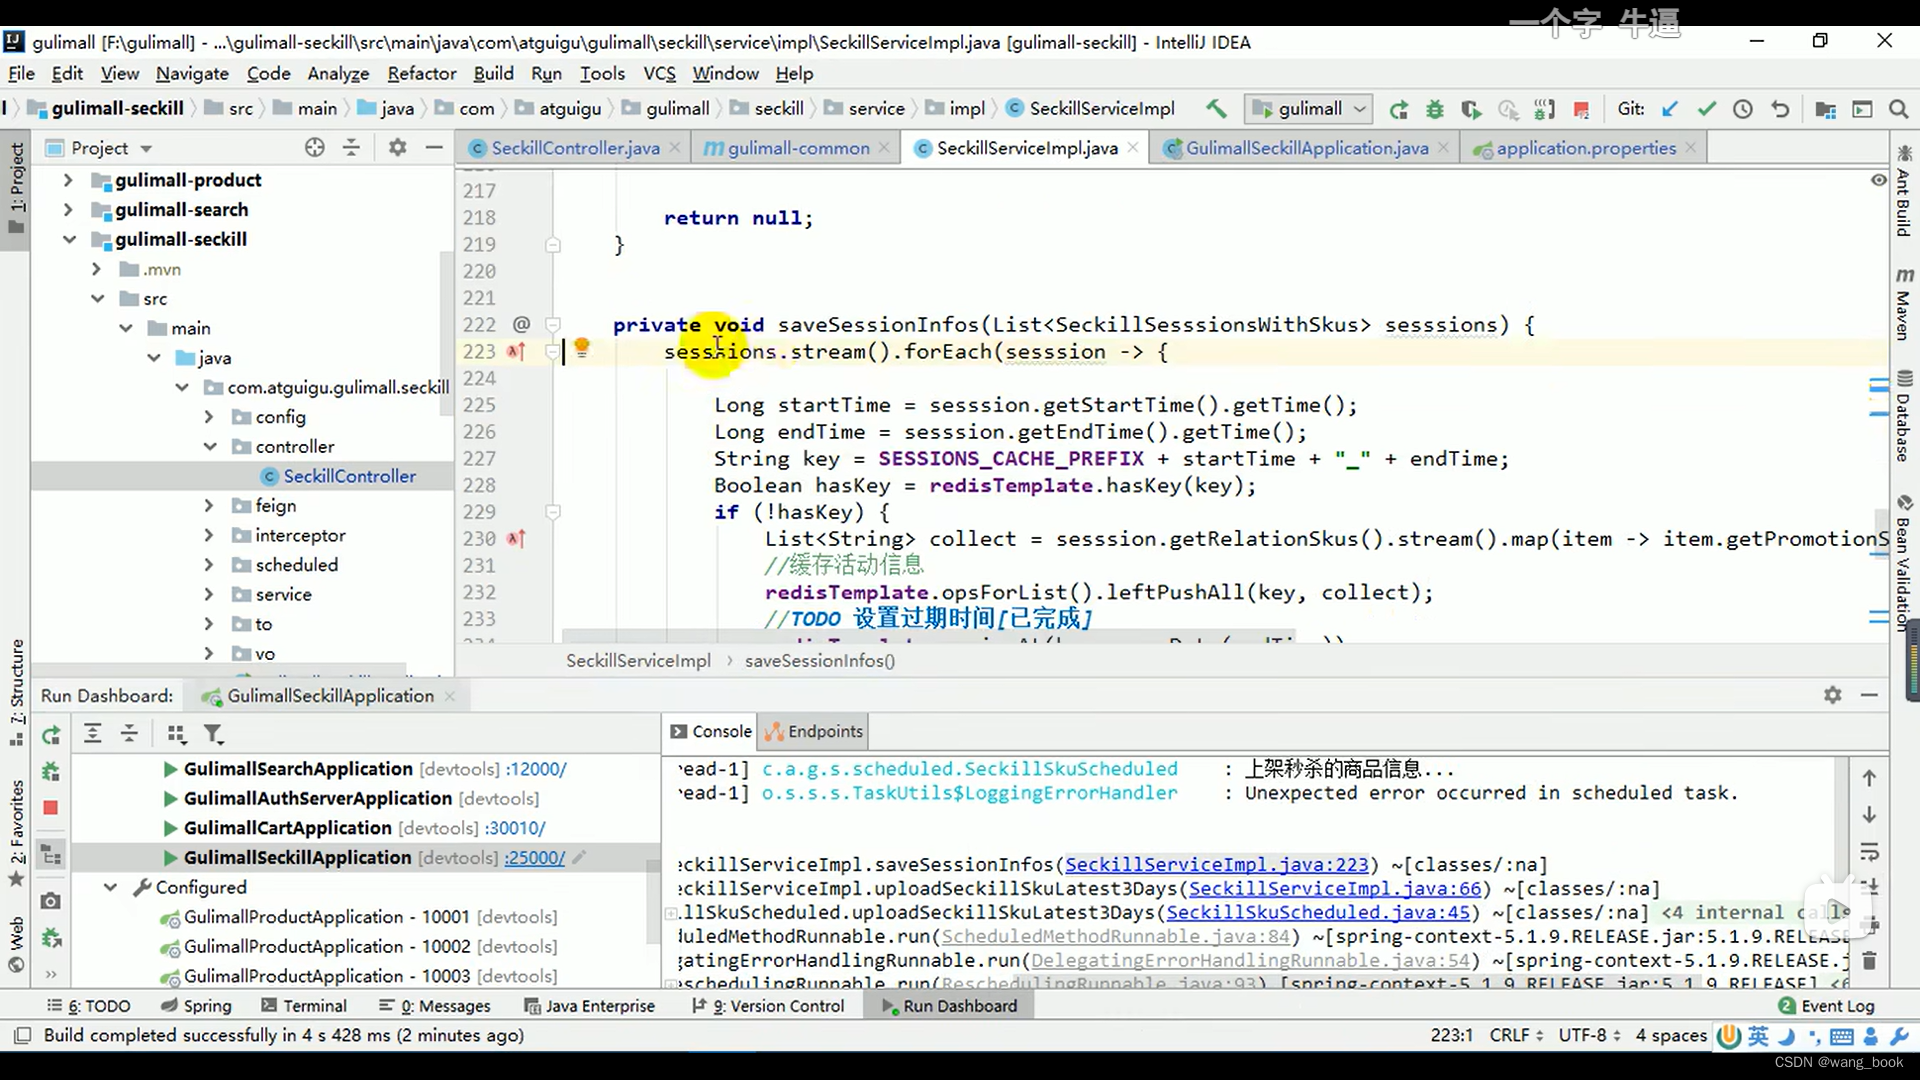
Task: Open SeckillSkuScheduled.java:45 stack trace link
Action: (x=1318, y=912)
